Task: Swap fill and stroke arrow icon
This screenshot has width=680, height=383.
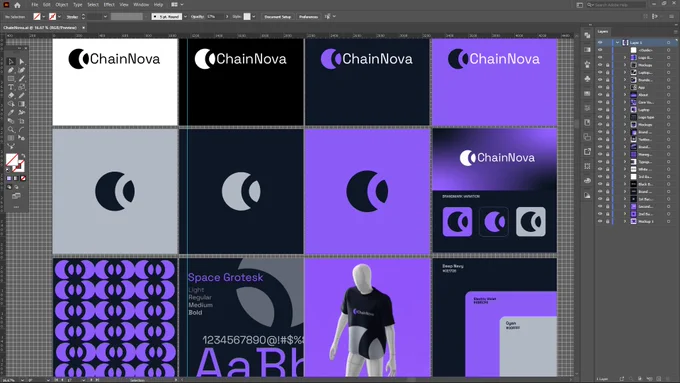Action: (23, 156)
